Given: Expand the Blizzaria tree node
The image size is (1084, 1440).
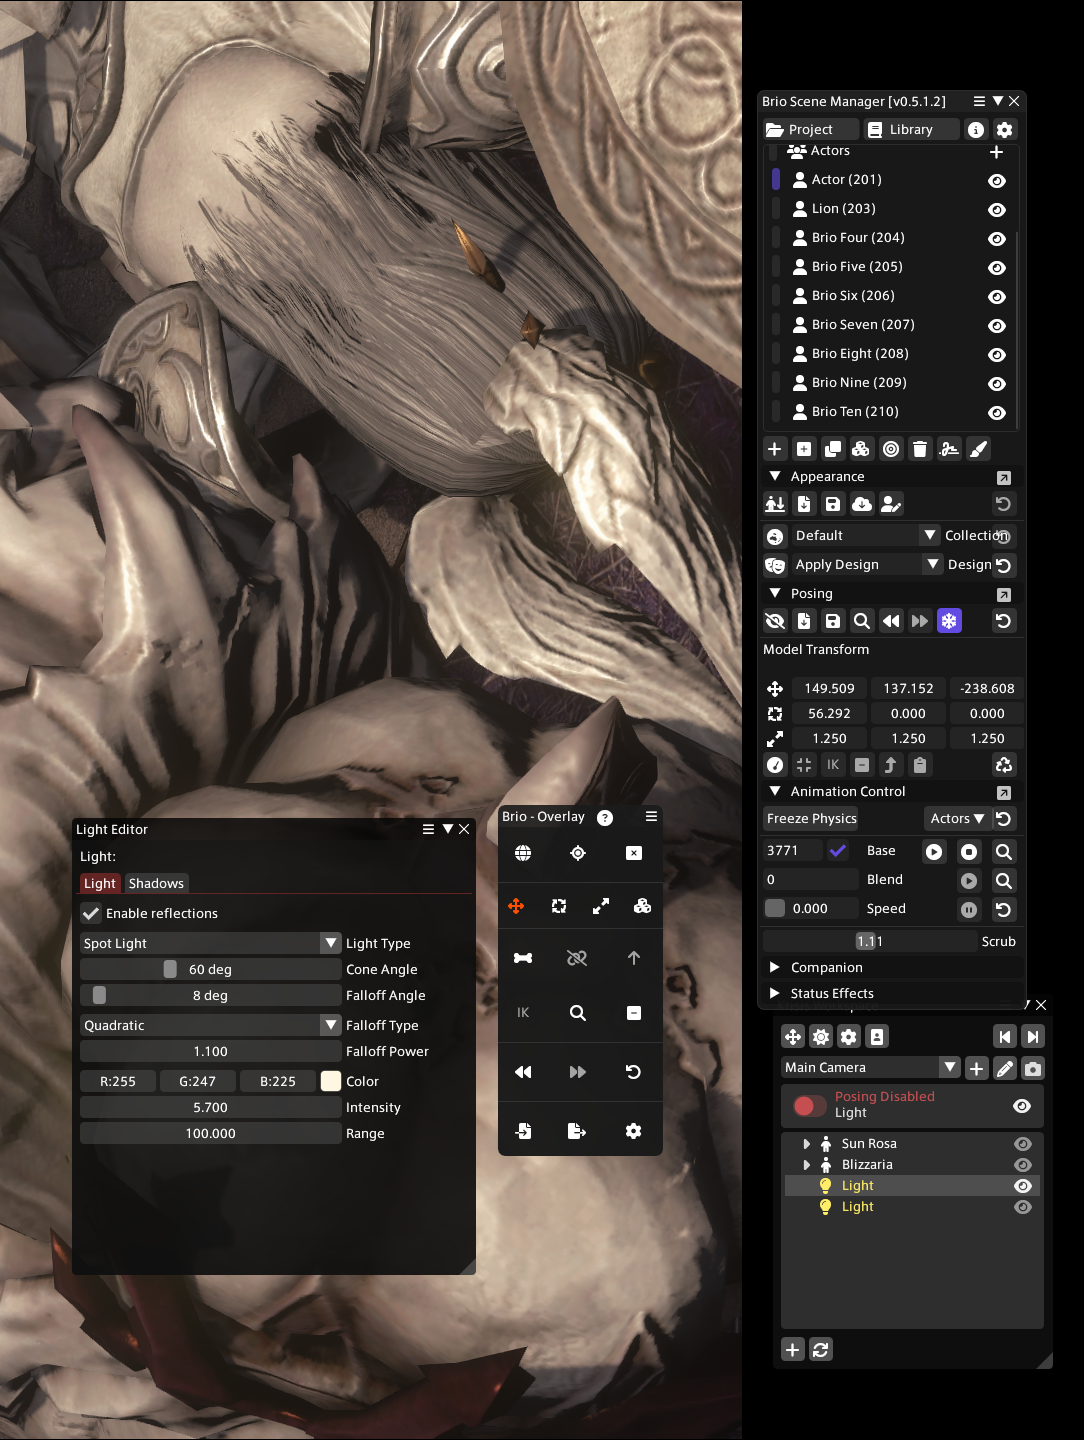Looking at the screenshot, I should (x=807, y=1165).
